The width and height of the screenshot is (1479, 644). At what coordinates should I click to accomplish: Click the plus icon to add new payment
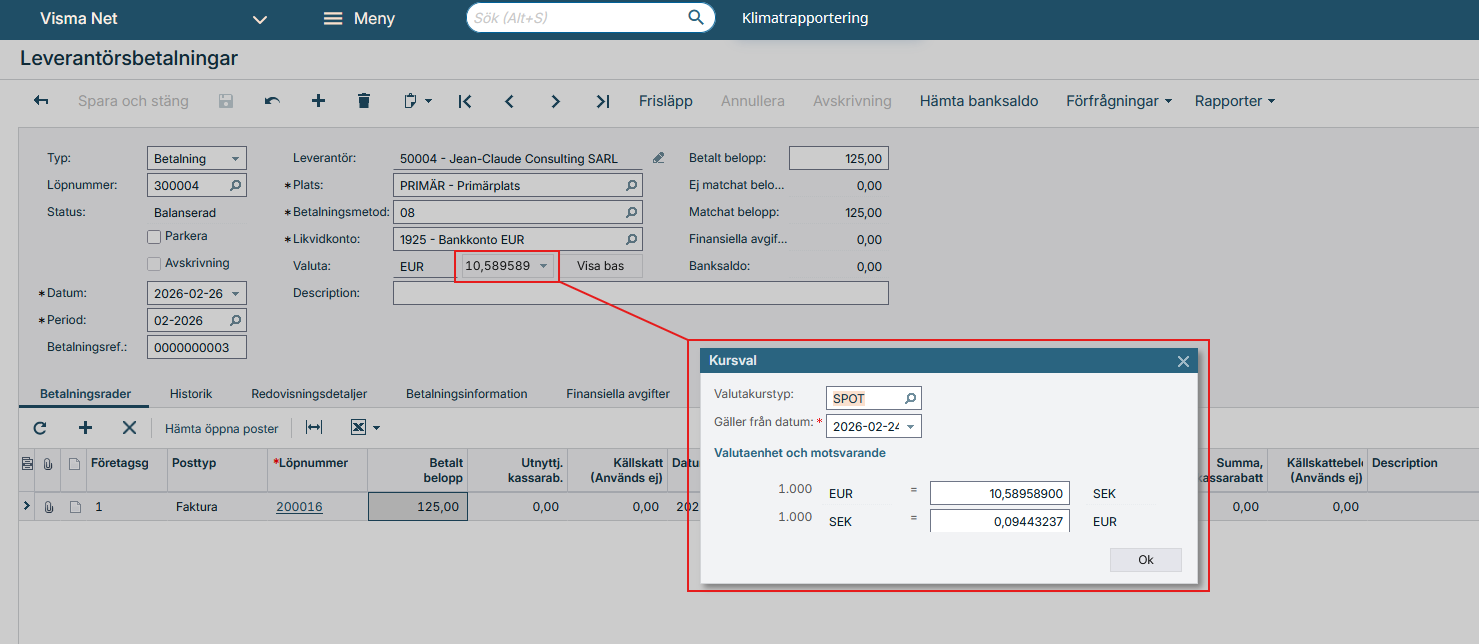coord(318,101)
